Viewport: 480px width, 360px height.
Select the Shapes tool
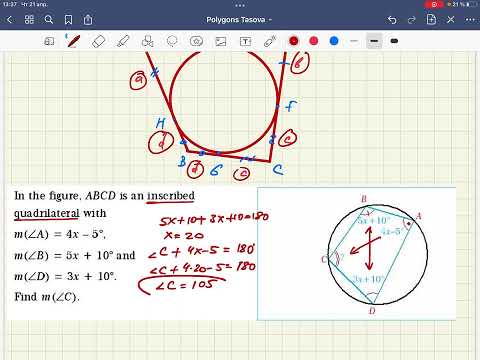147,41
